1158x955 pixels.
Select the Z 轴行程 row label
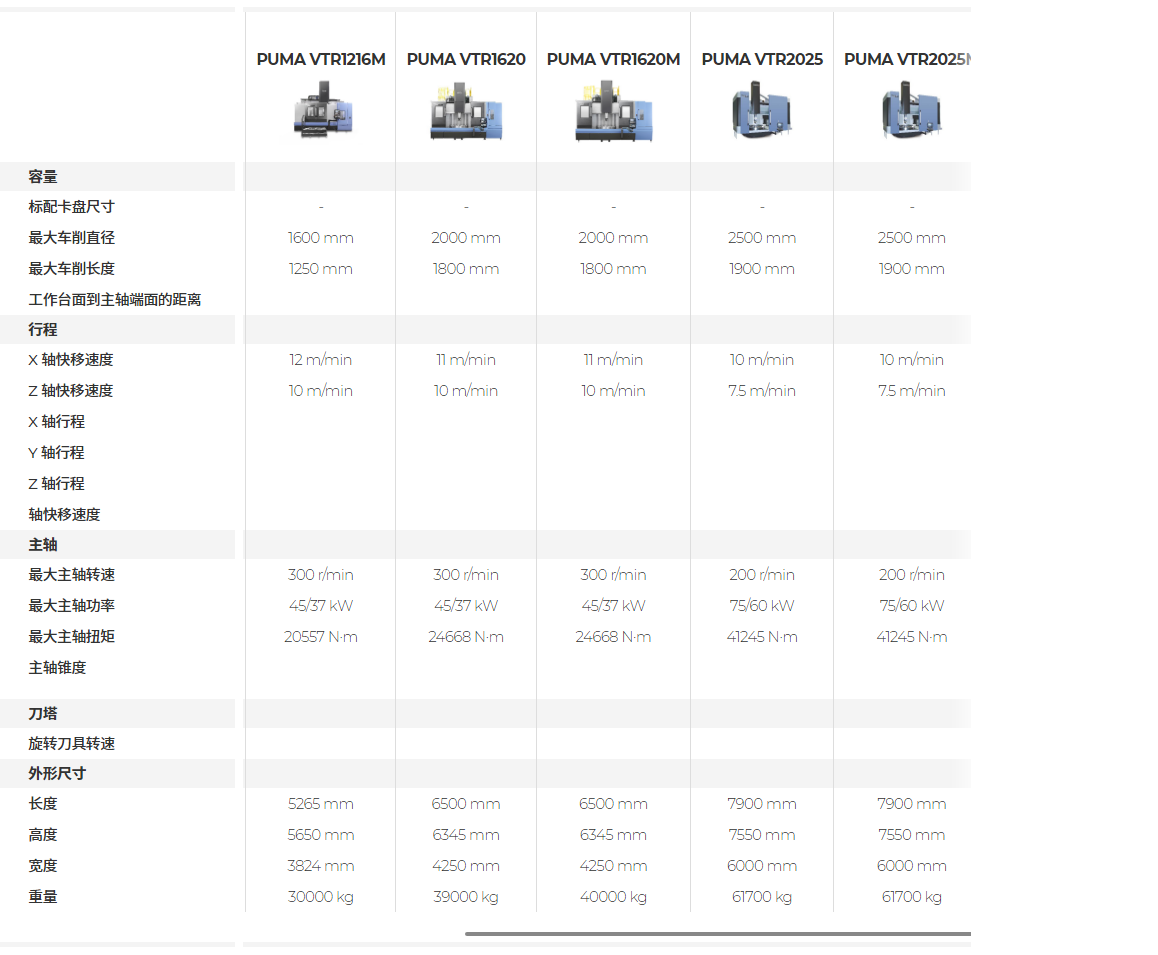pyautogui.click(x=56, y=484)
